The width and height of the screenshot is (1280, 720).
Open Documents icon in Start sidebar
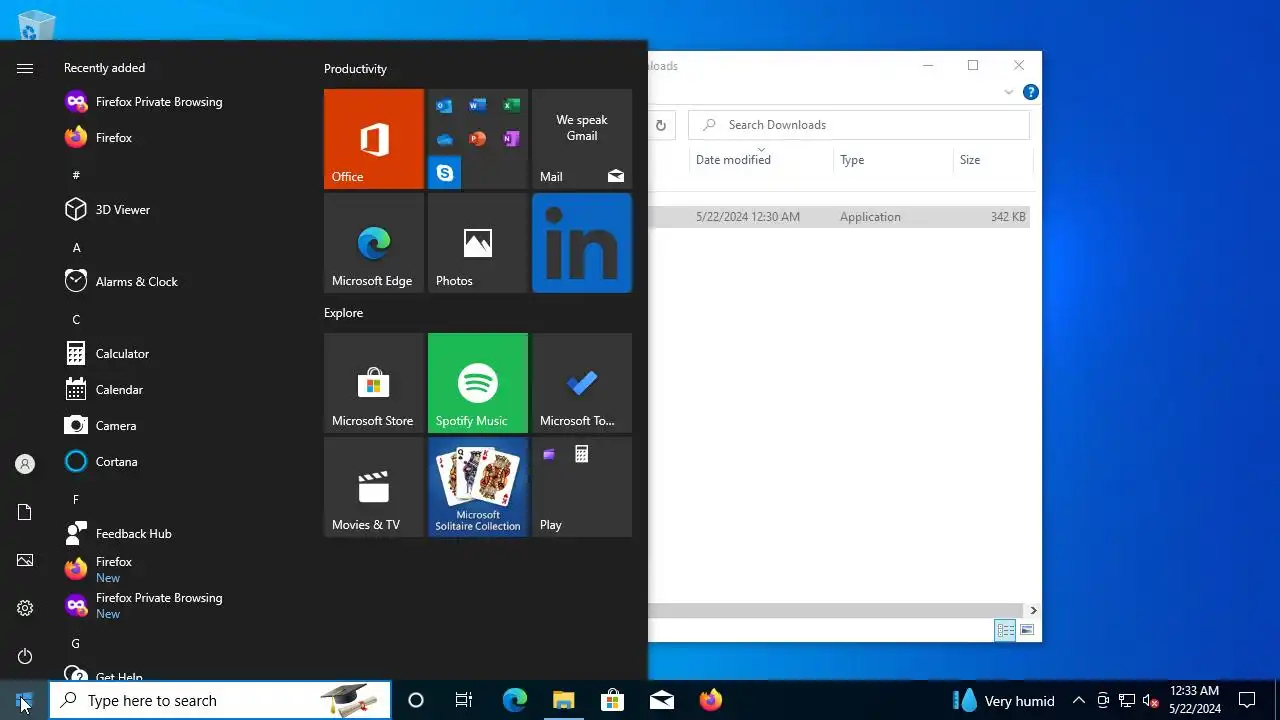coord(25,512)
